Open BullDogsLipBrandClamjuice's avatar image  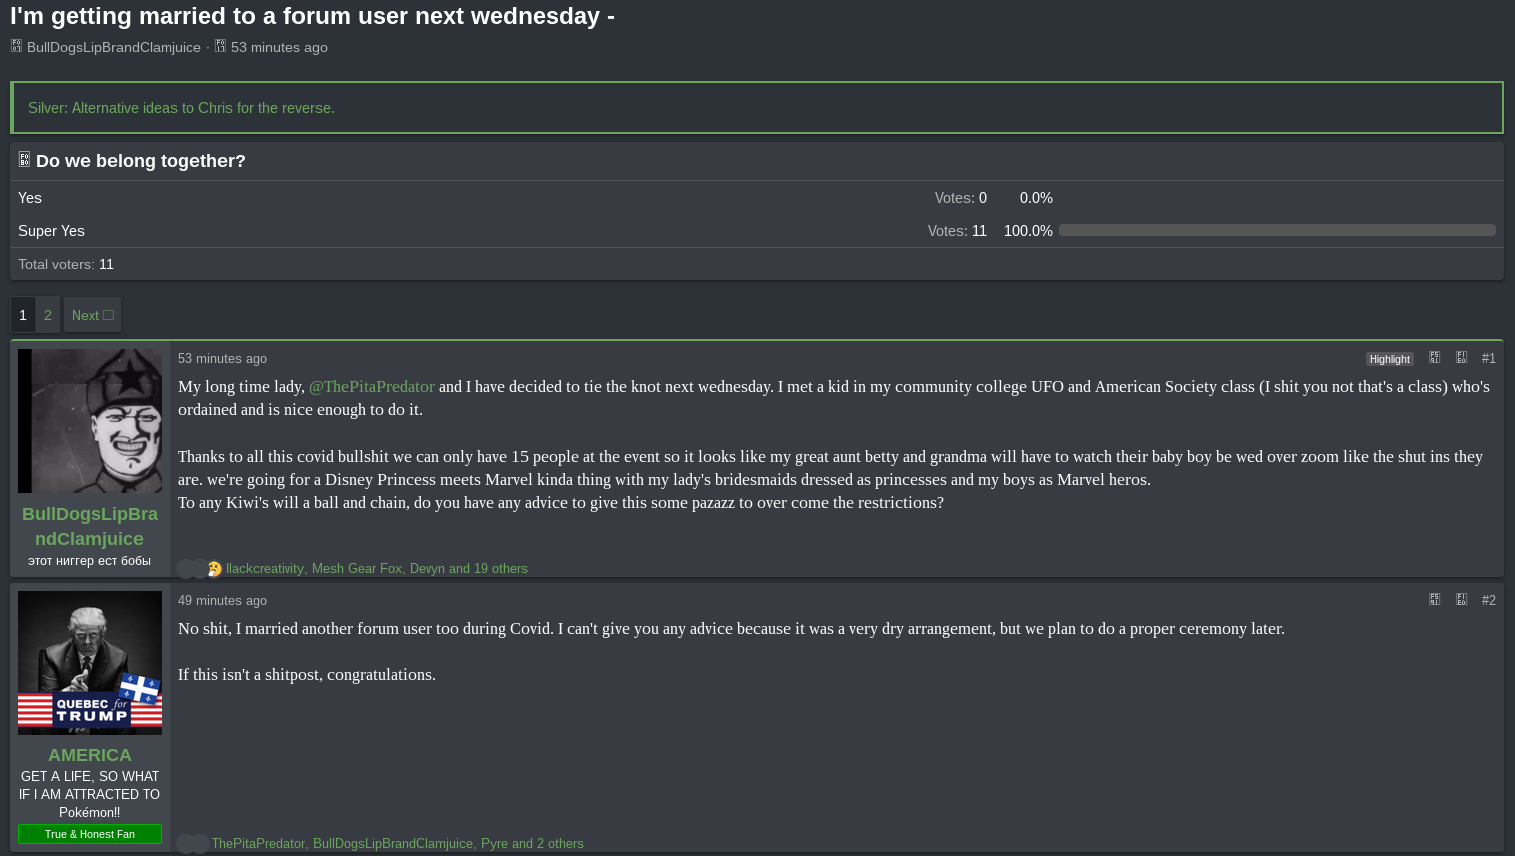pos(90,421)
